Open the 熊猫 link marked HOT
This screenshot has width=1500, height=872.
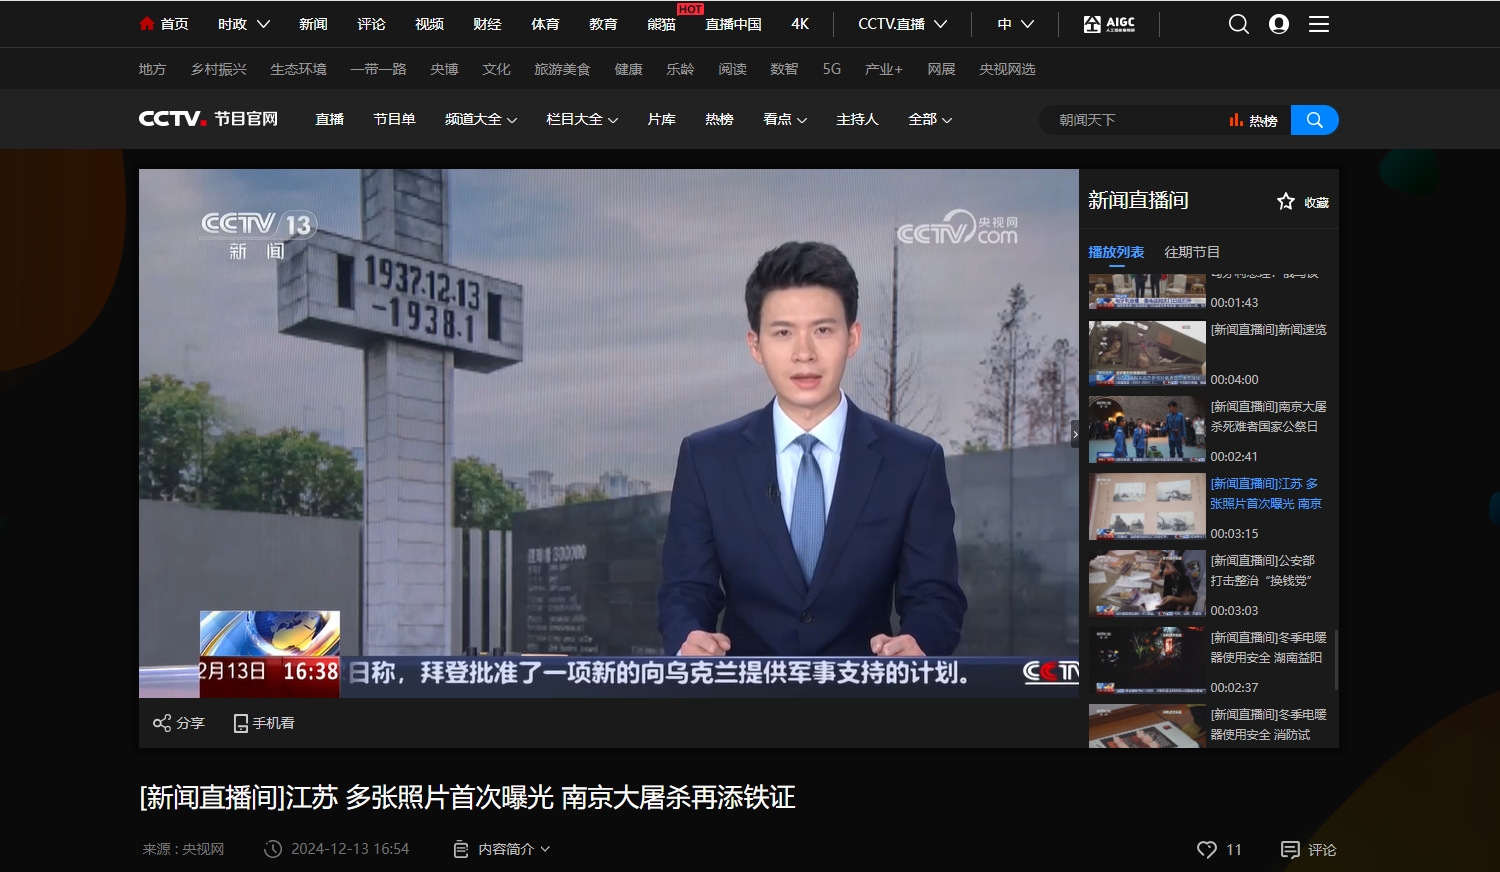(661, 24)
